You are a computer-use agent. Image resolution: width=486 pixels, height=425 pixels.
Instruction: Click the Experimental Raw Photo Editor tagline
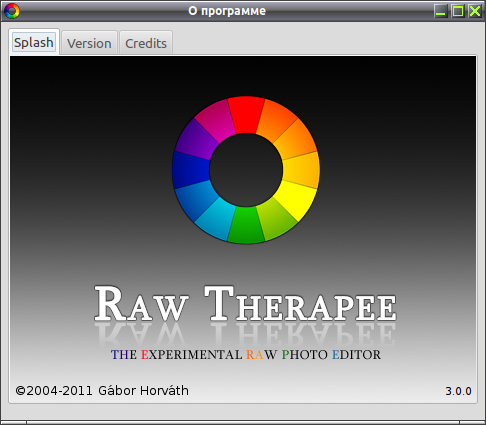(246, 355)
